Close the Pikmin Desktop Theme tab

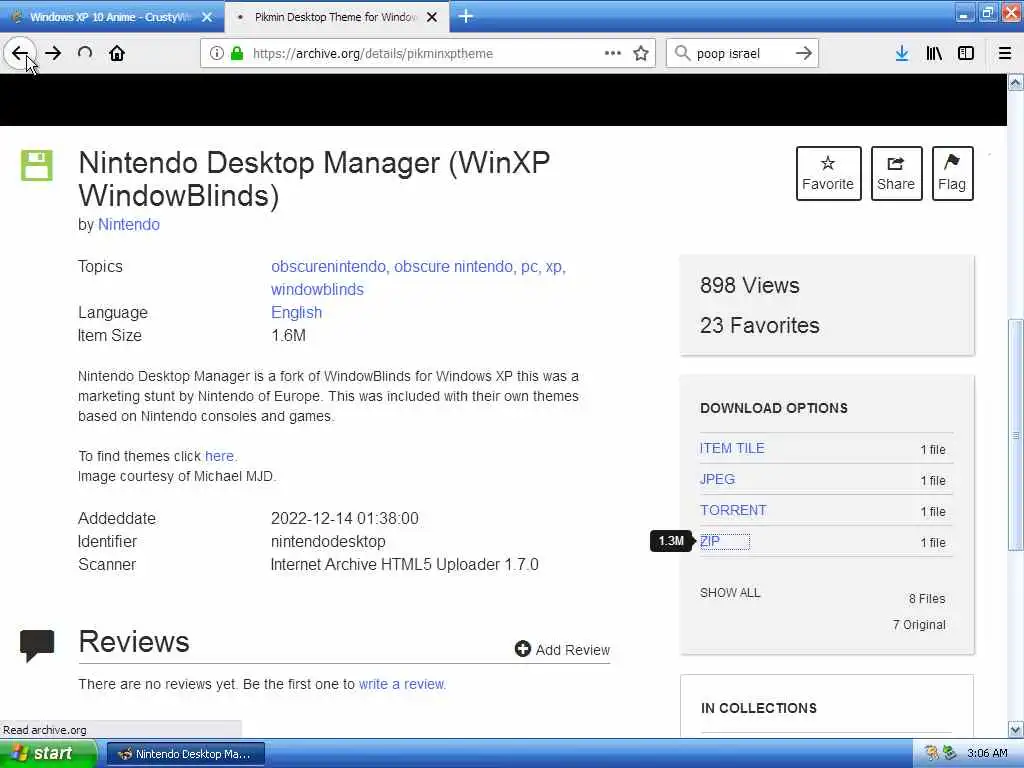tap(432, 18)
